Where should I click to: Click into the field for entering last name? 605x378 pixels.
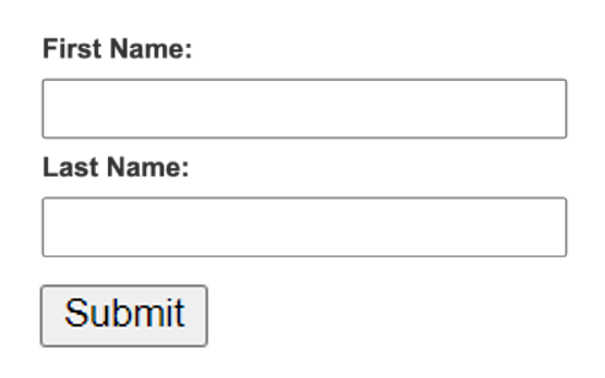(x=304, y=227)
